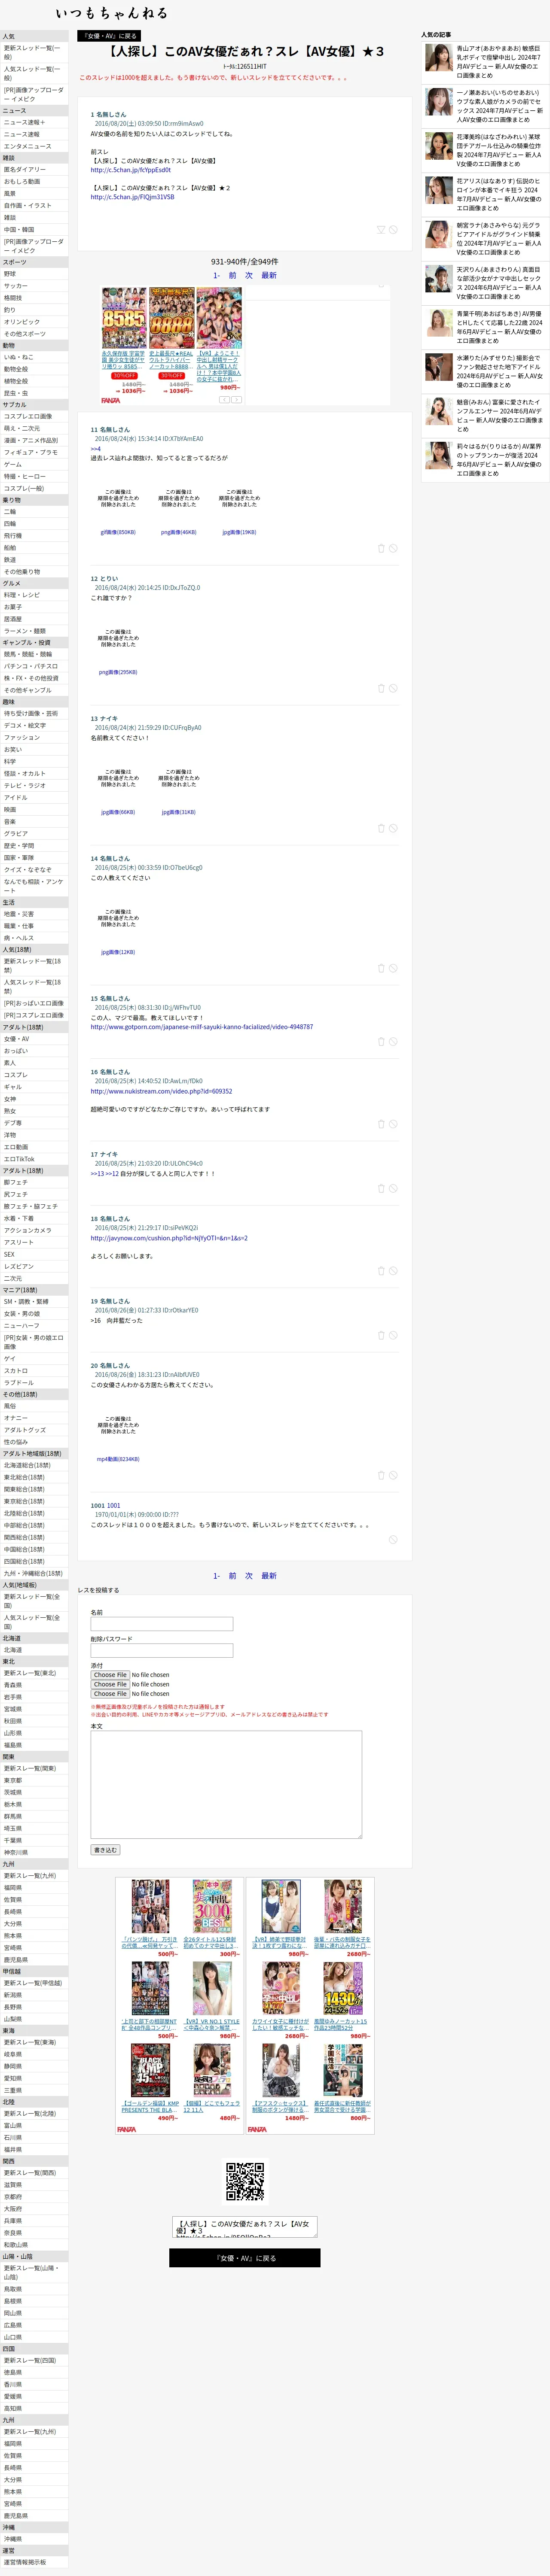Click 最新 in top pagination

click(269, 275)
